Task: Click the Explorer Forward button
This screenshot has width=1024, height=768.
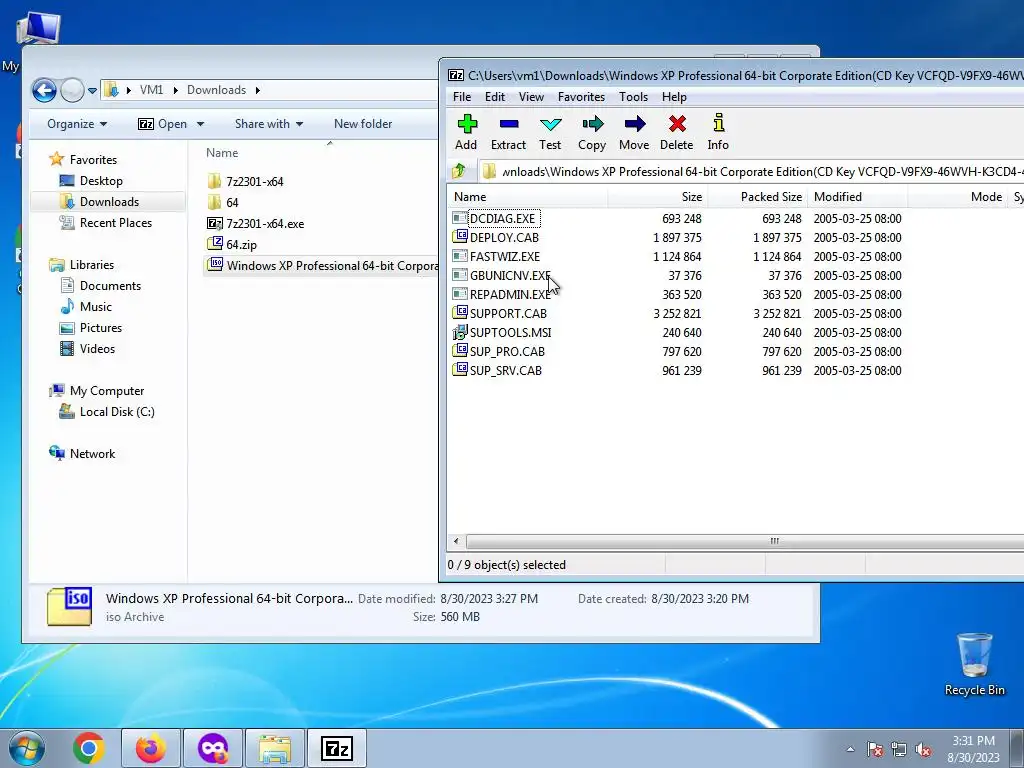Action: click(x=72, y=90)
